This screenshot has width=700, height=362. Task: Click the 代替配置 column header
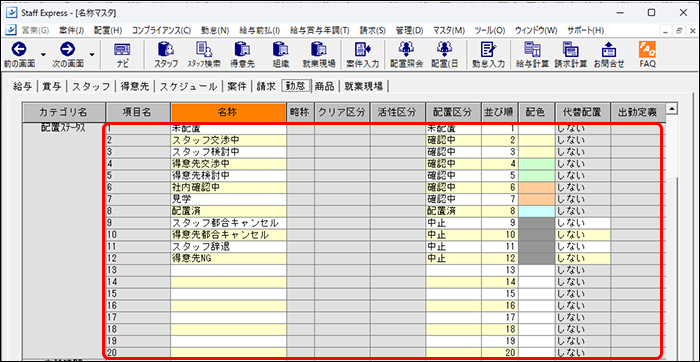(x=583, y=112)
